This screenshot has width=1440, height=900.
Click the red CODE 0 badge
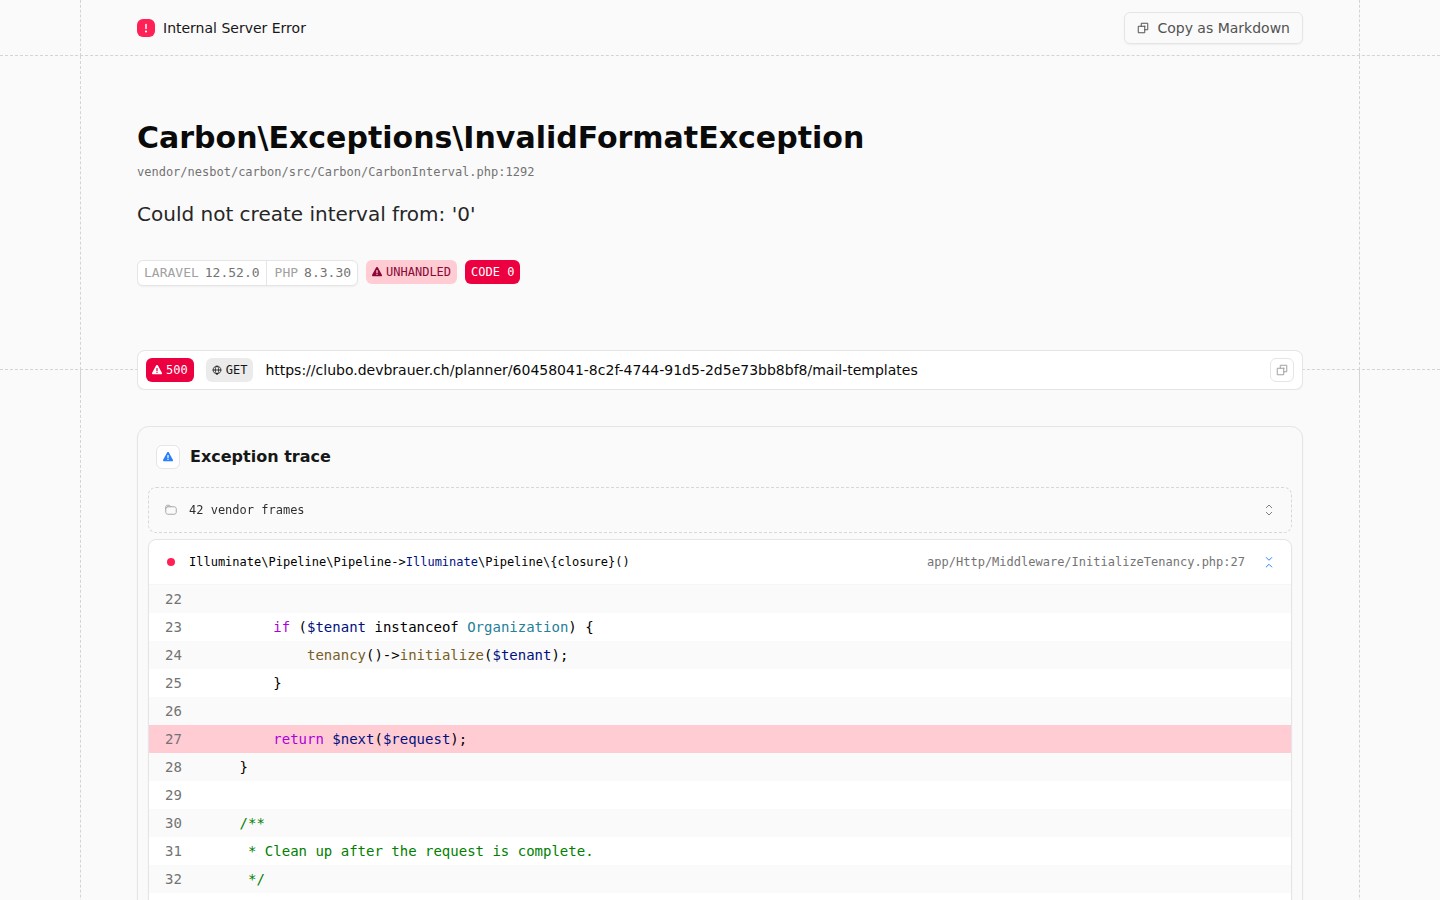point(492,272)
